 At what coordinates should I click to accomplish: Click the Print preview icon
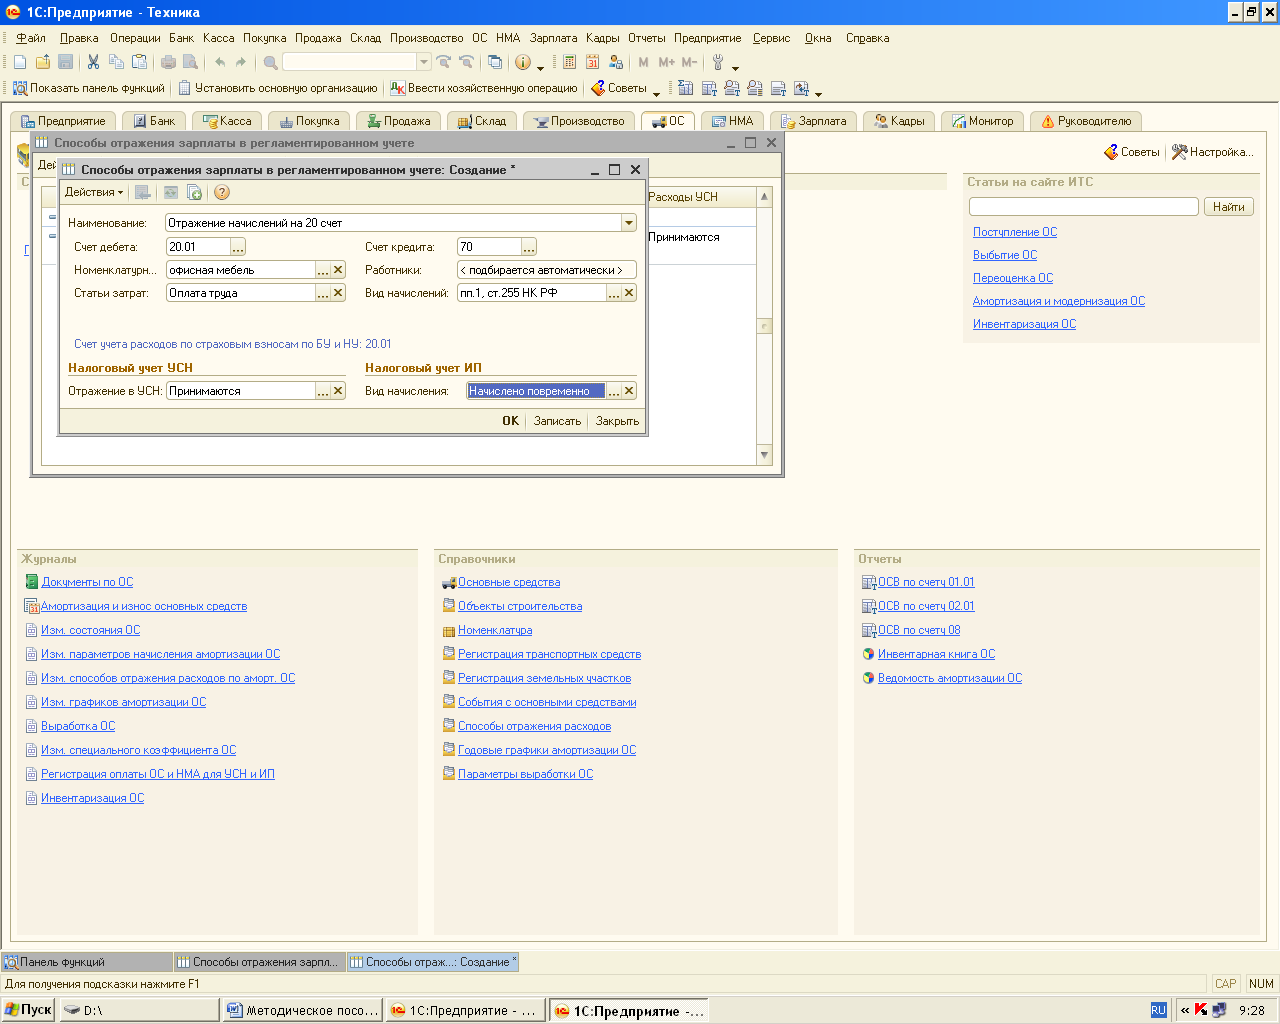(190, 62)
